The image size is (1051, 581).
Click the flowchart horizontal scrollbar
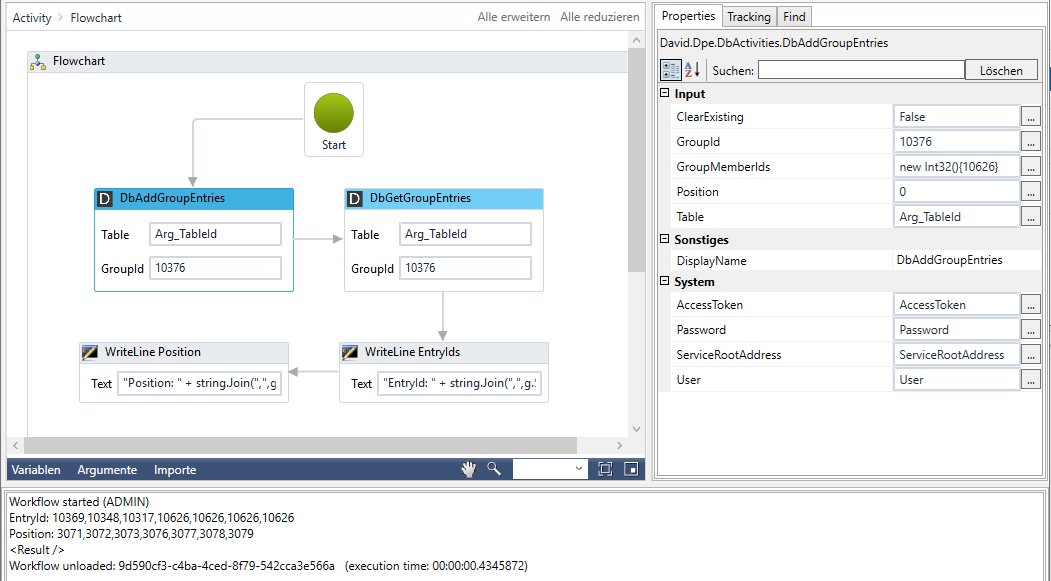pos(300,446)
